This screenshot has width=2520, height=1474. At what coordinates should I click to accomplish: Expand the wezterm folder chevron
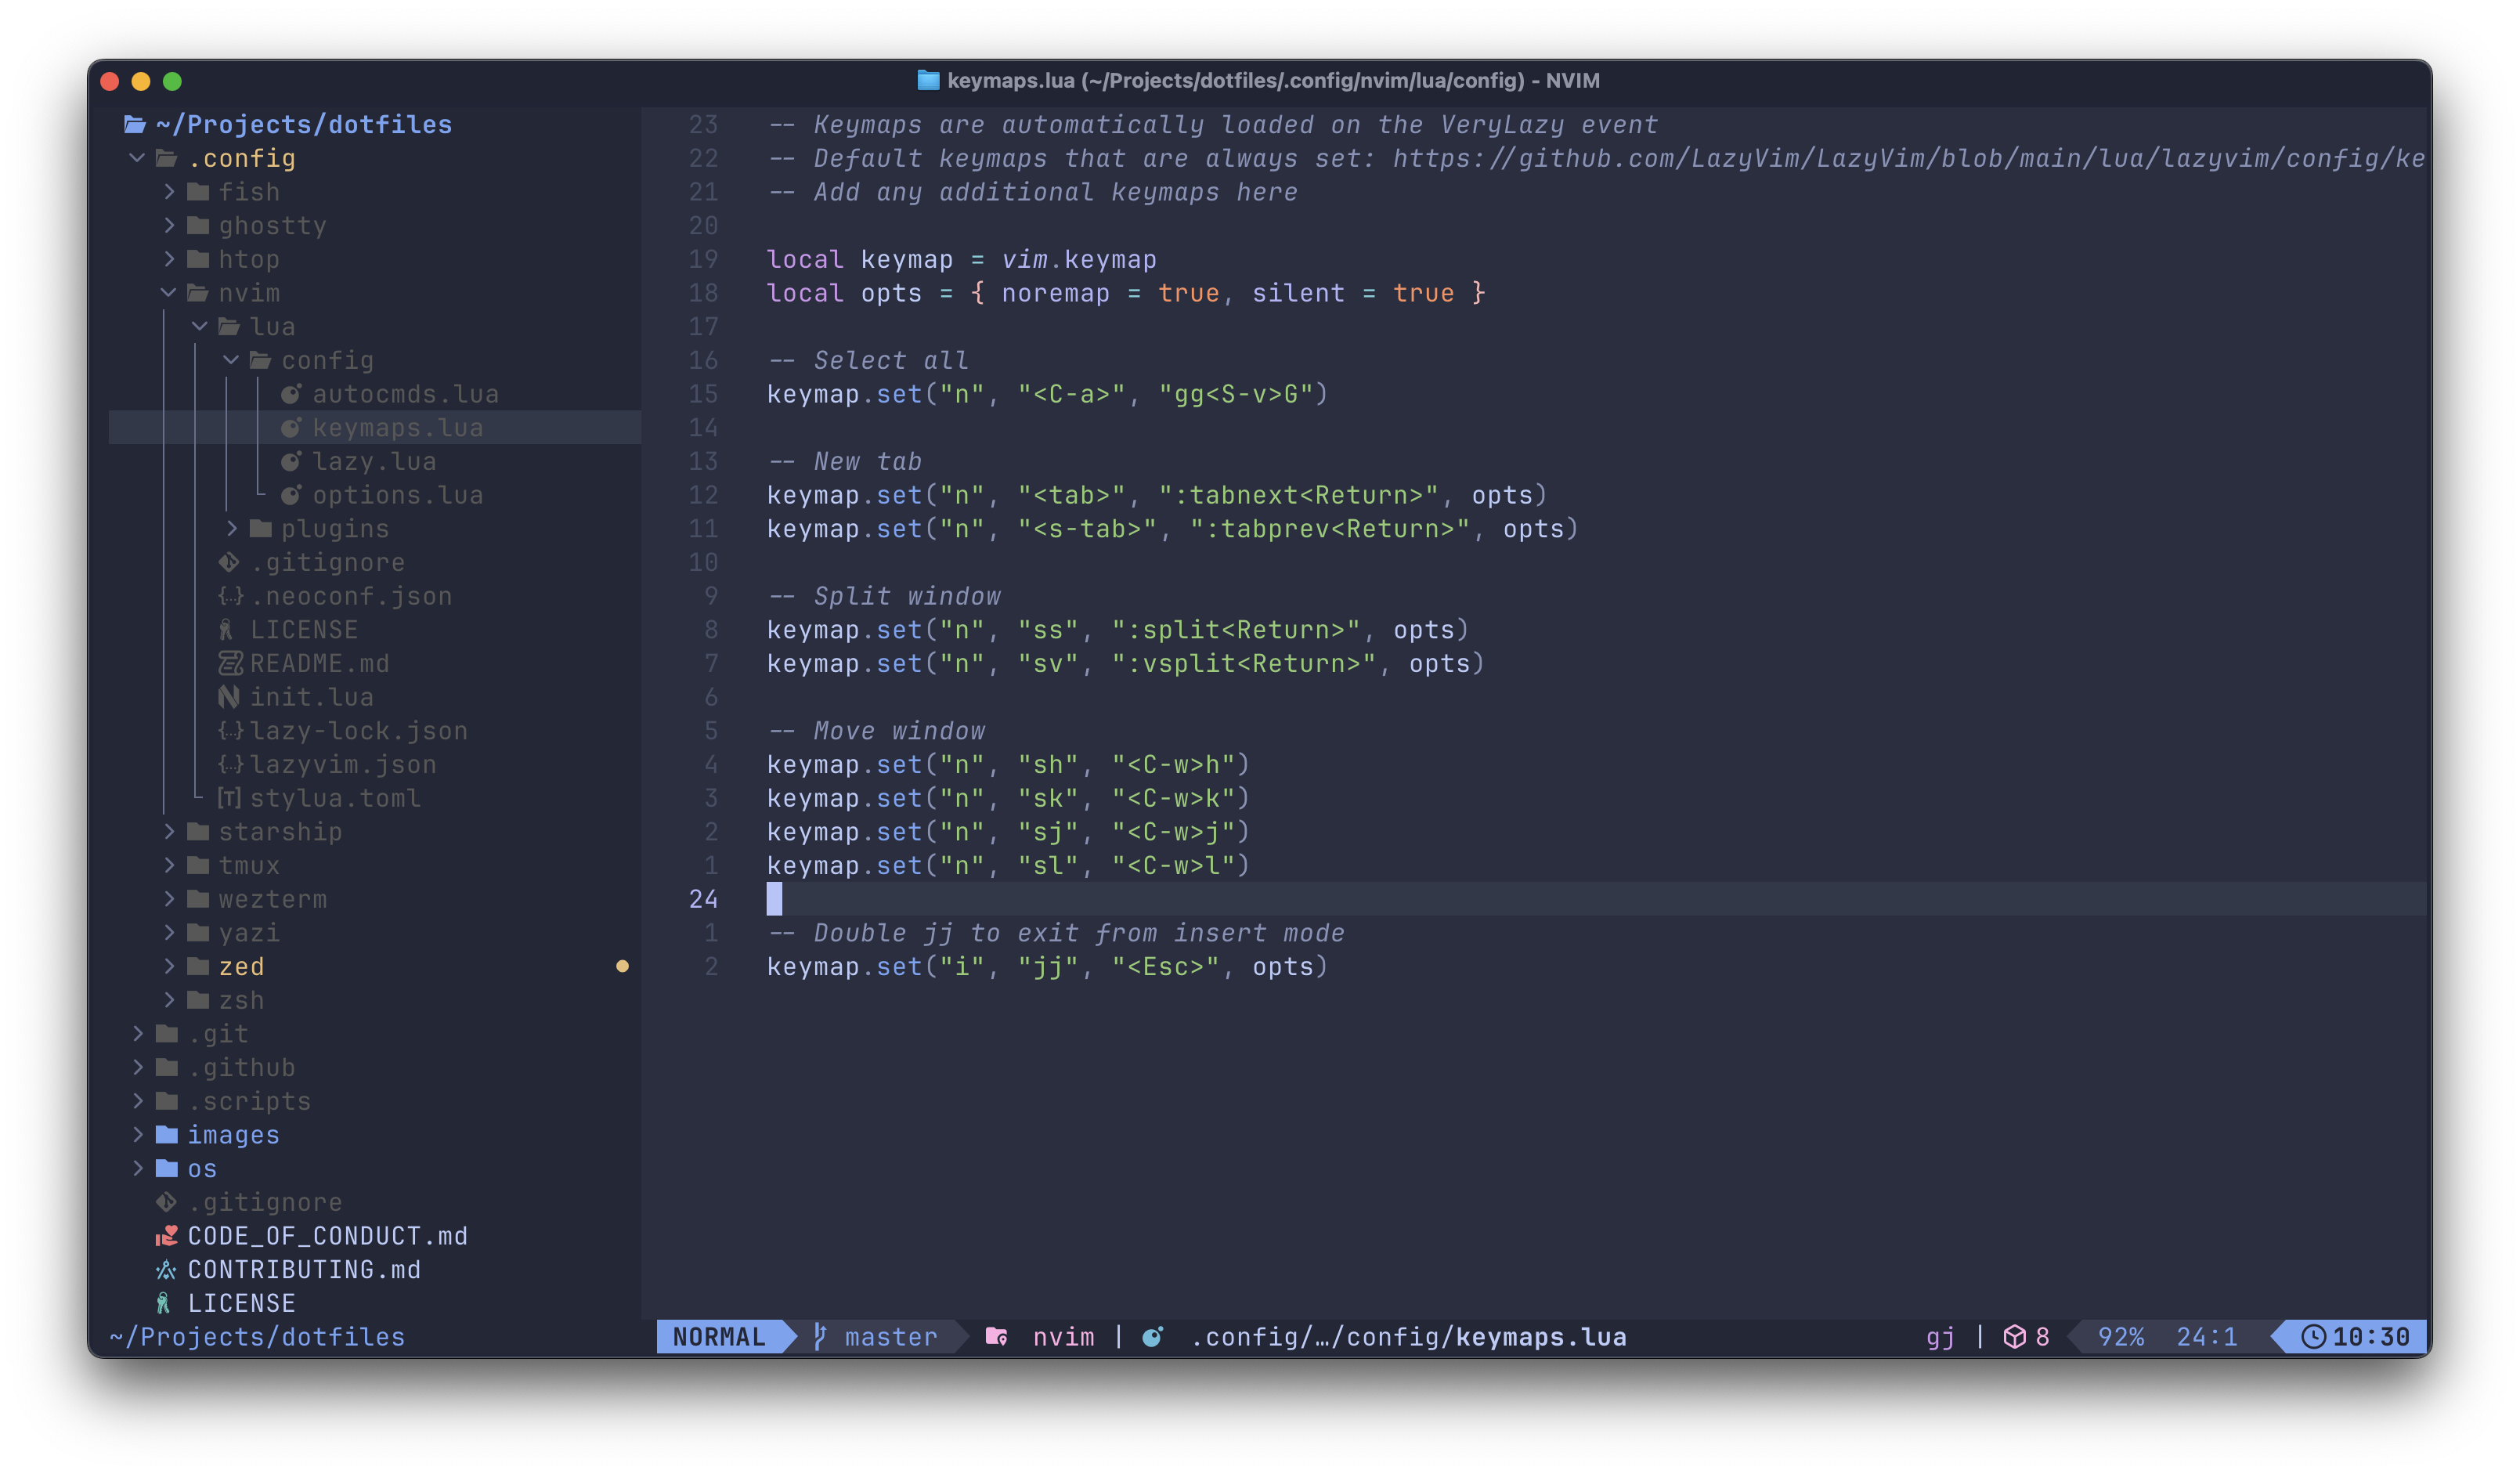(169, 899)
